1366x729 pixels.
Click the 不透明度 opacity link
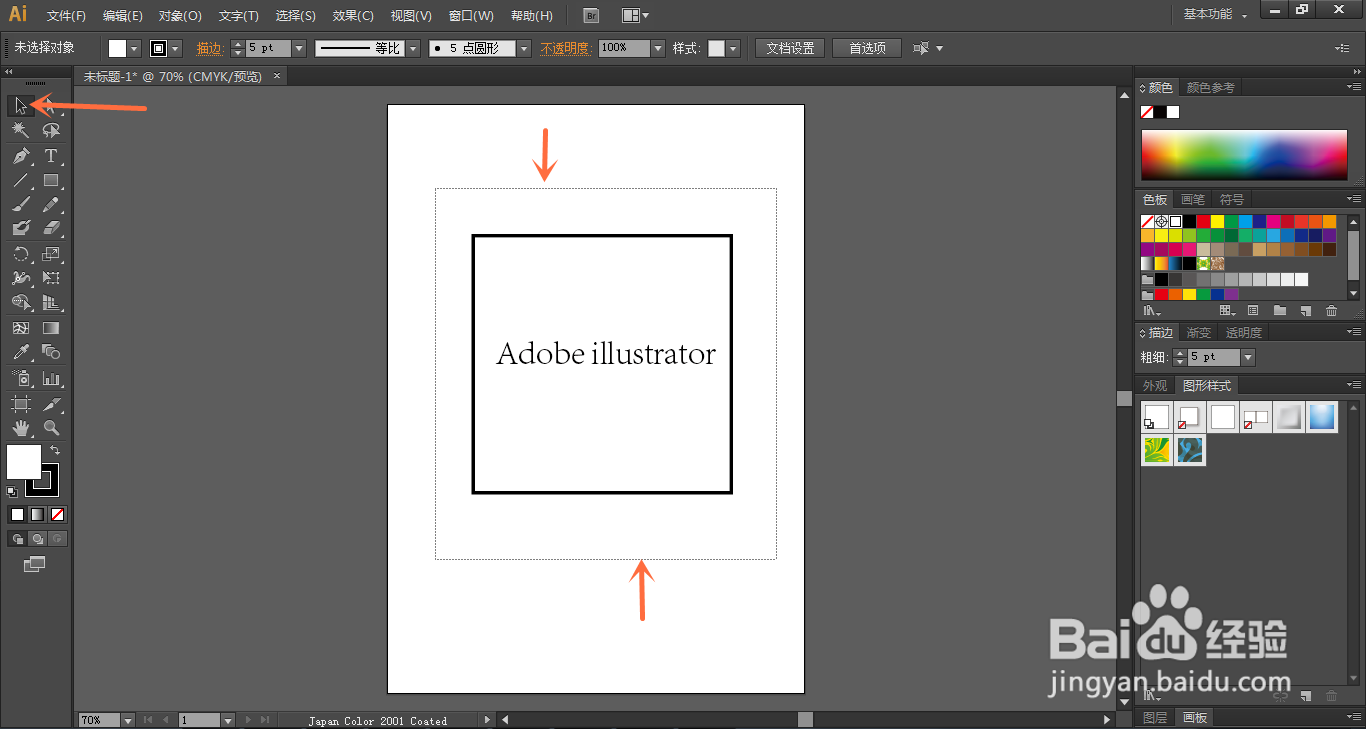pos(566,48)
